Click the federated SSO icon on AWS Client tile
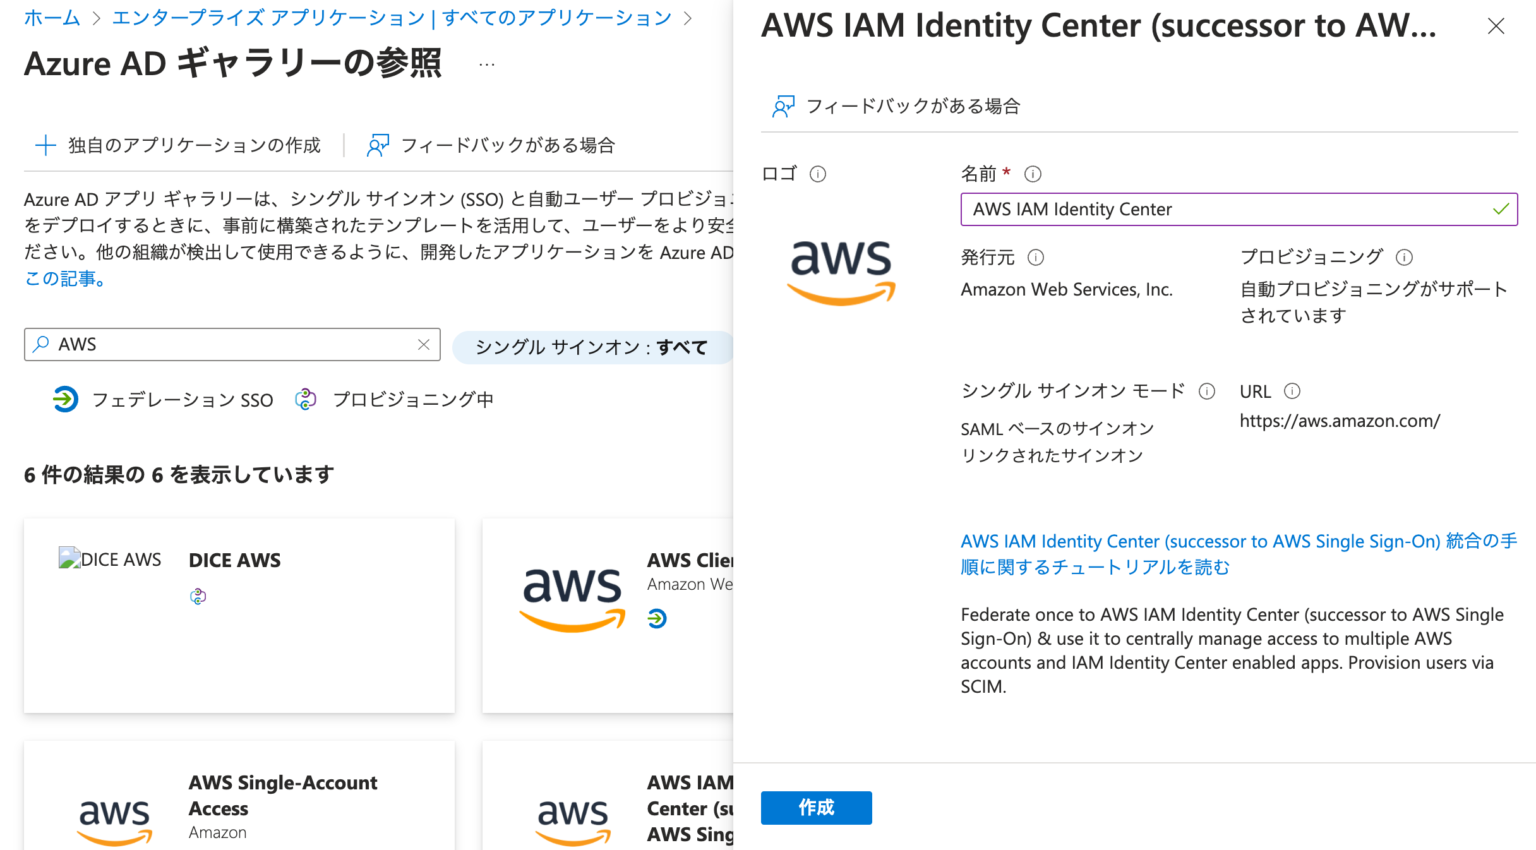Viewport: 1536px width, 850px height. pos(657,618)
